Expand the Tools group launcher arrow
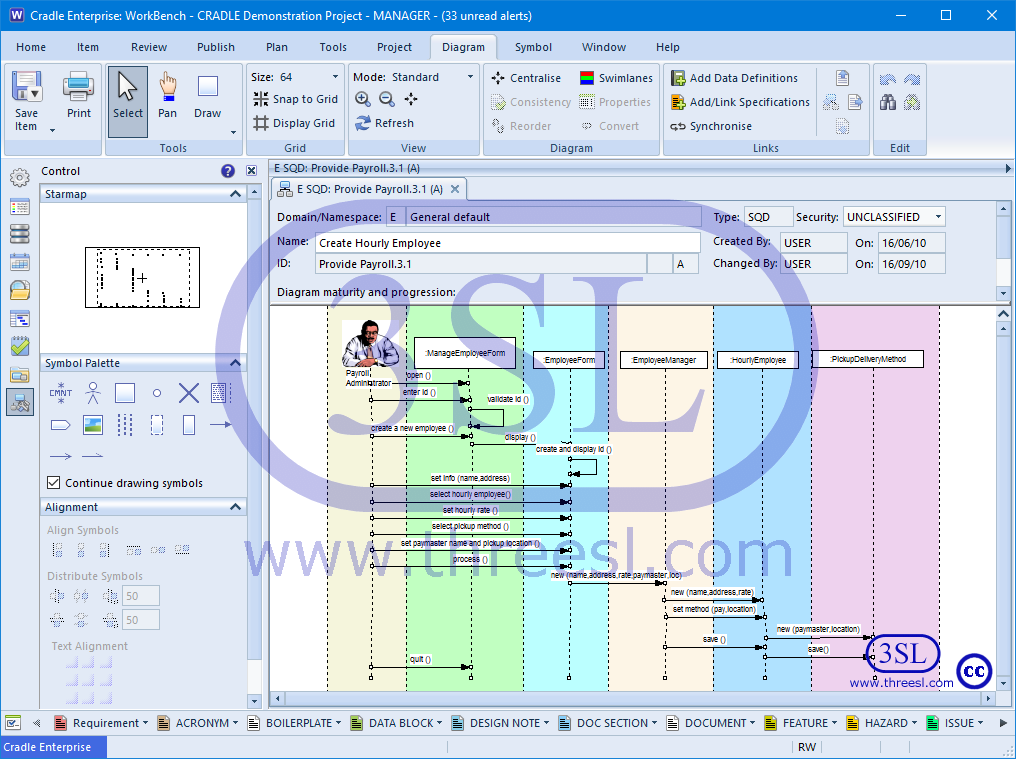The width and height of the screenshot is (1016, 759). (x=233, y=133)
